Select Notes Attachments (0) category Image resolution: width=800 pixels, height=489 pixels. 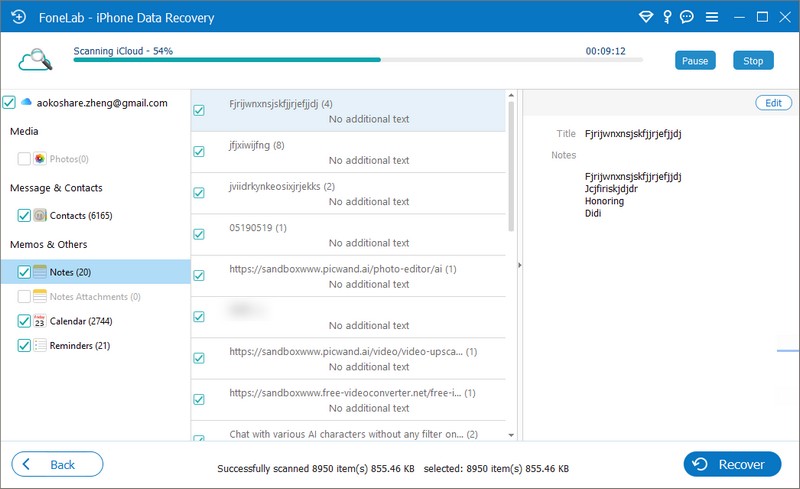tap(95, 297)
